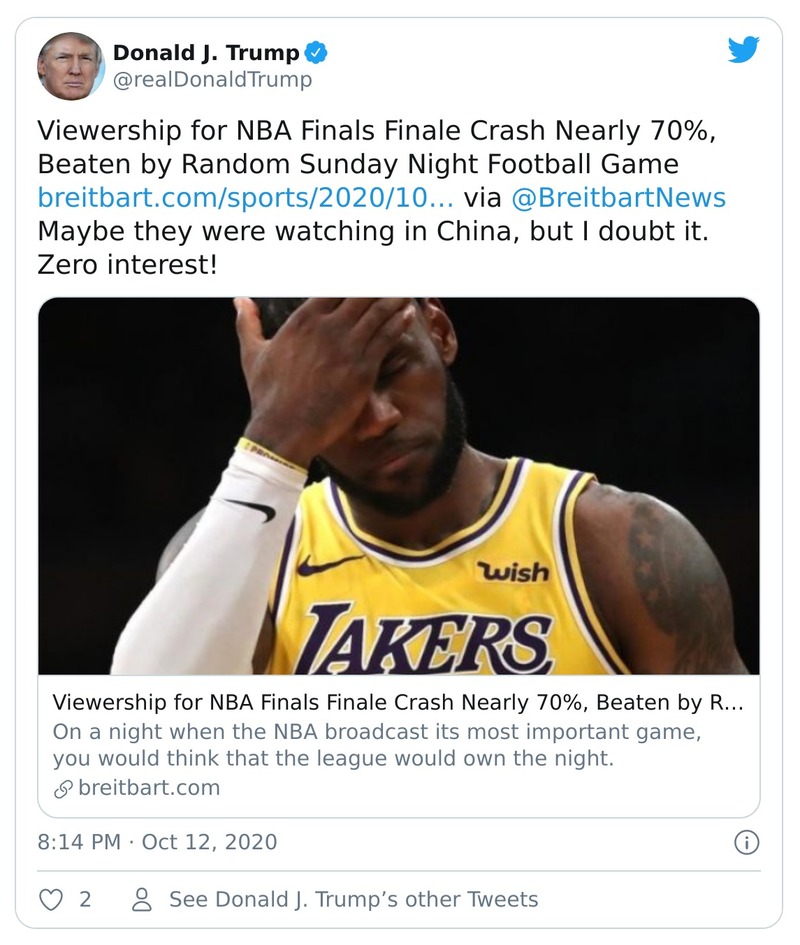The height and width of the screenshot is (945, 800).
Task: Click the like count number 2
Action: pos(85,899)
